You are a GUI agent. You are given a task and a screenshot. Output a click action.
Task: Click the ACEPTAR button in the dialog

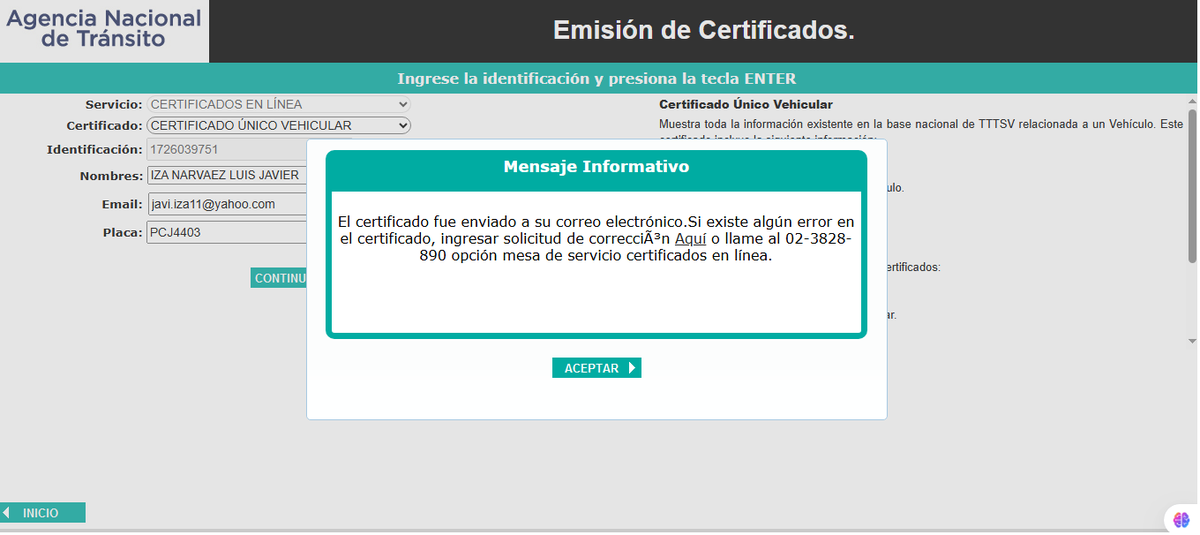(x=596, y=368)
